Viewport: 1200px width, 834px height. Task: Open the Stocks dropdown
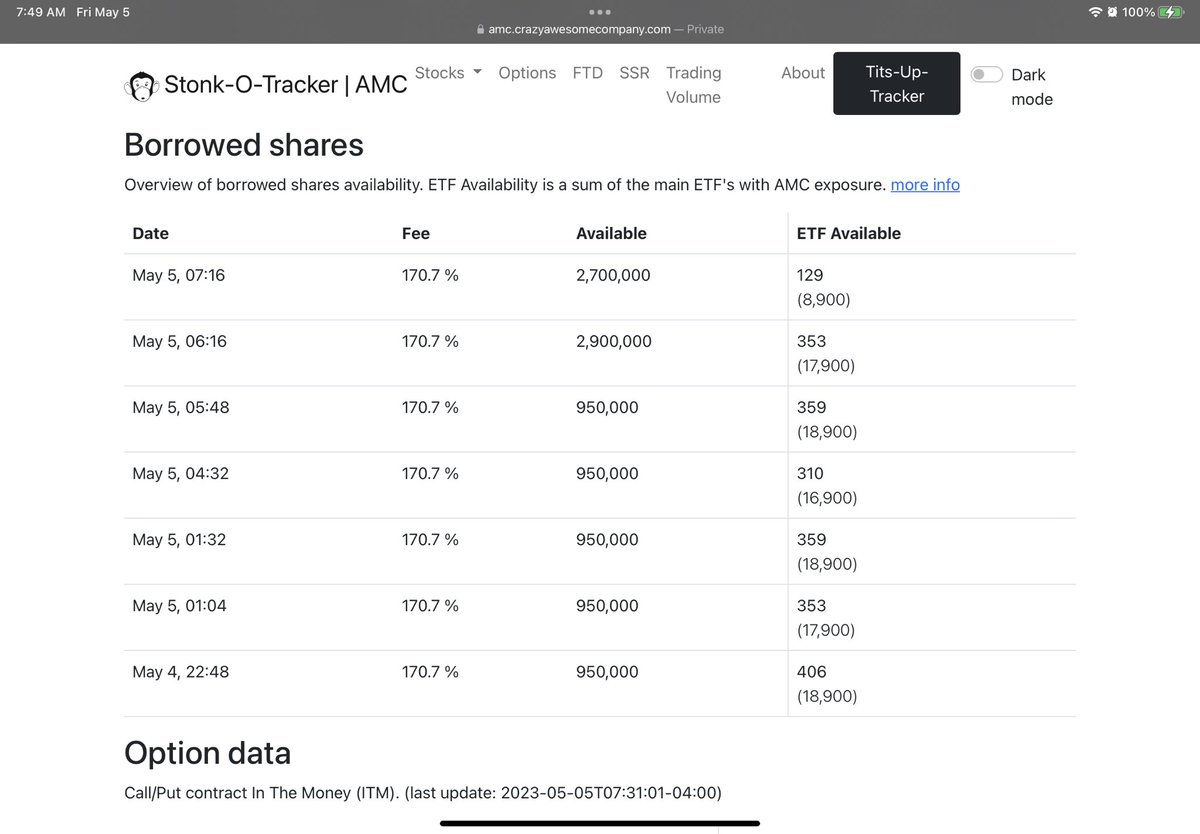coord(447,72)
